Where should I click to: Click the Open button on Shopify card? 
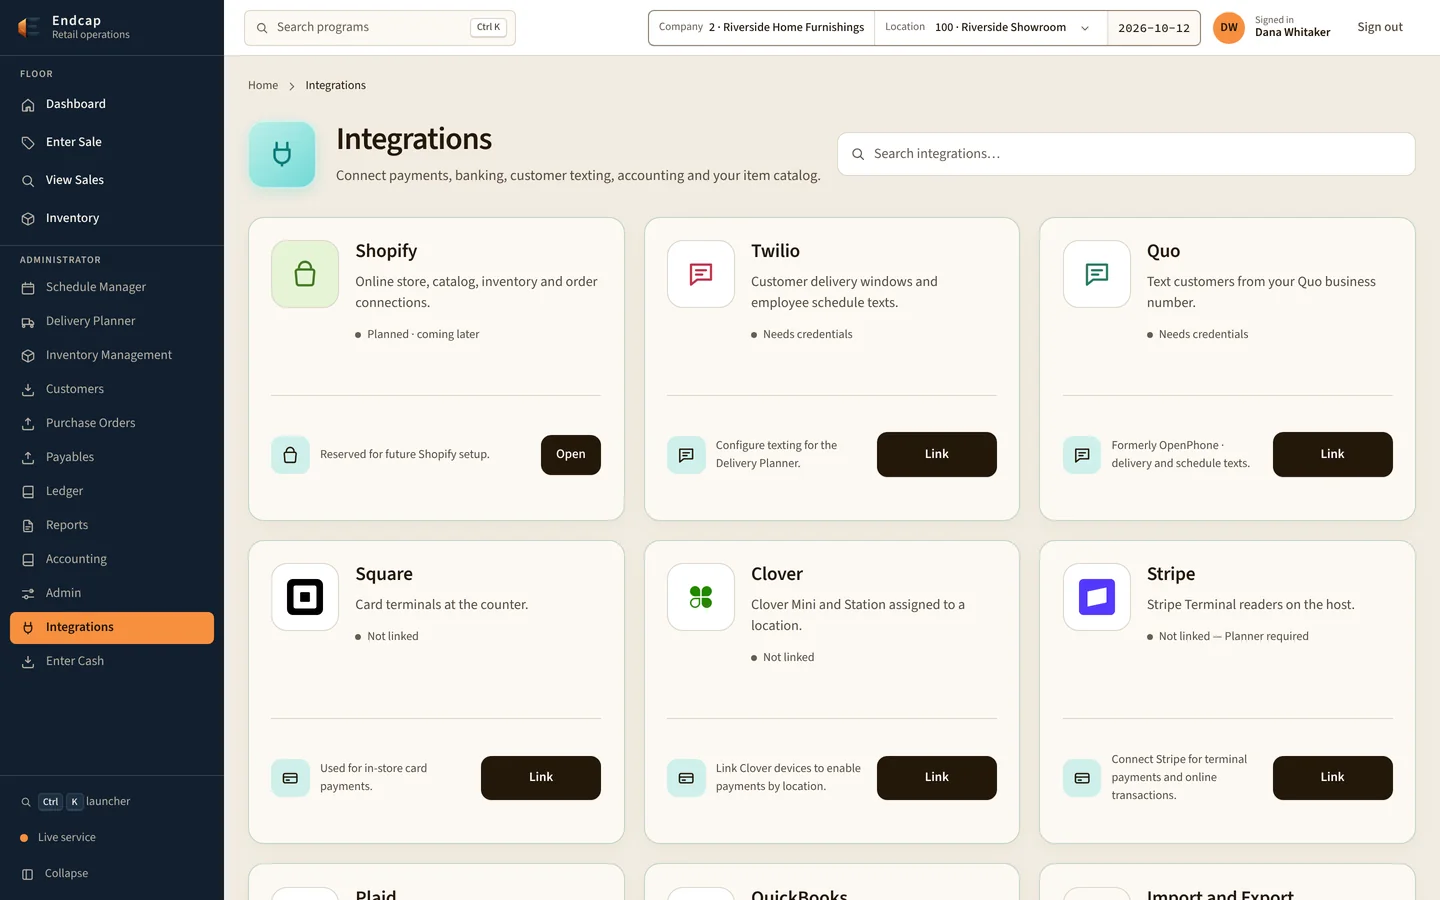click(x=571, y=455)
